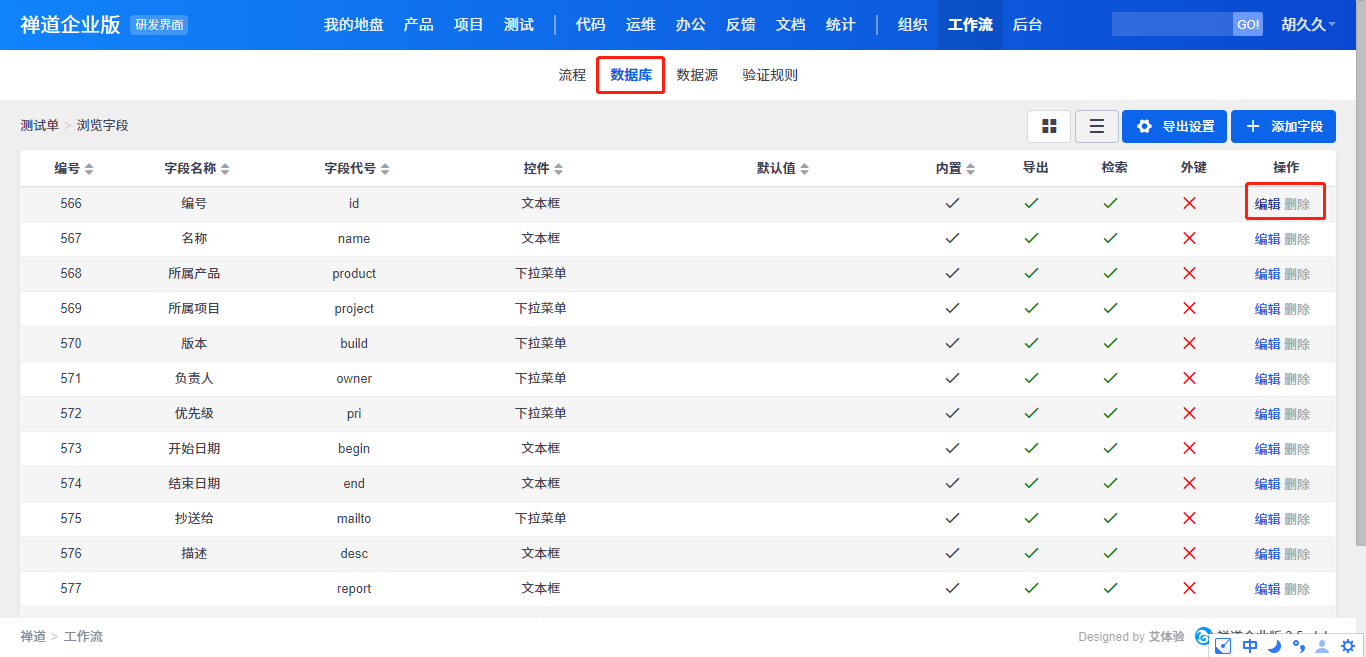Open the IME settings gear icon
This screenshot has width=1366, height=657.
click(x=1348, y=646)
